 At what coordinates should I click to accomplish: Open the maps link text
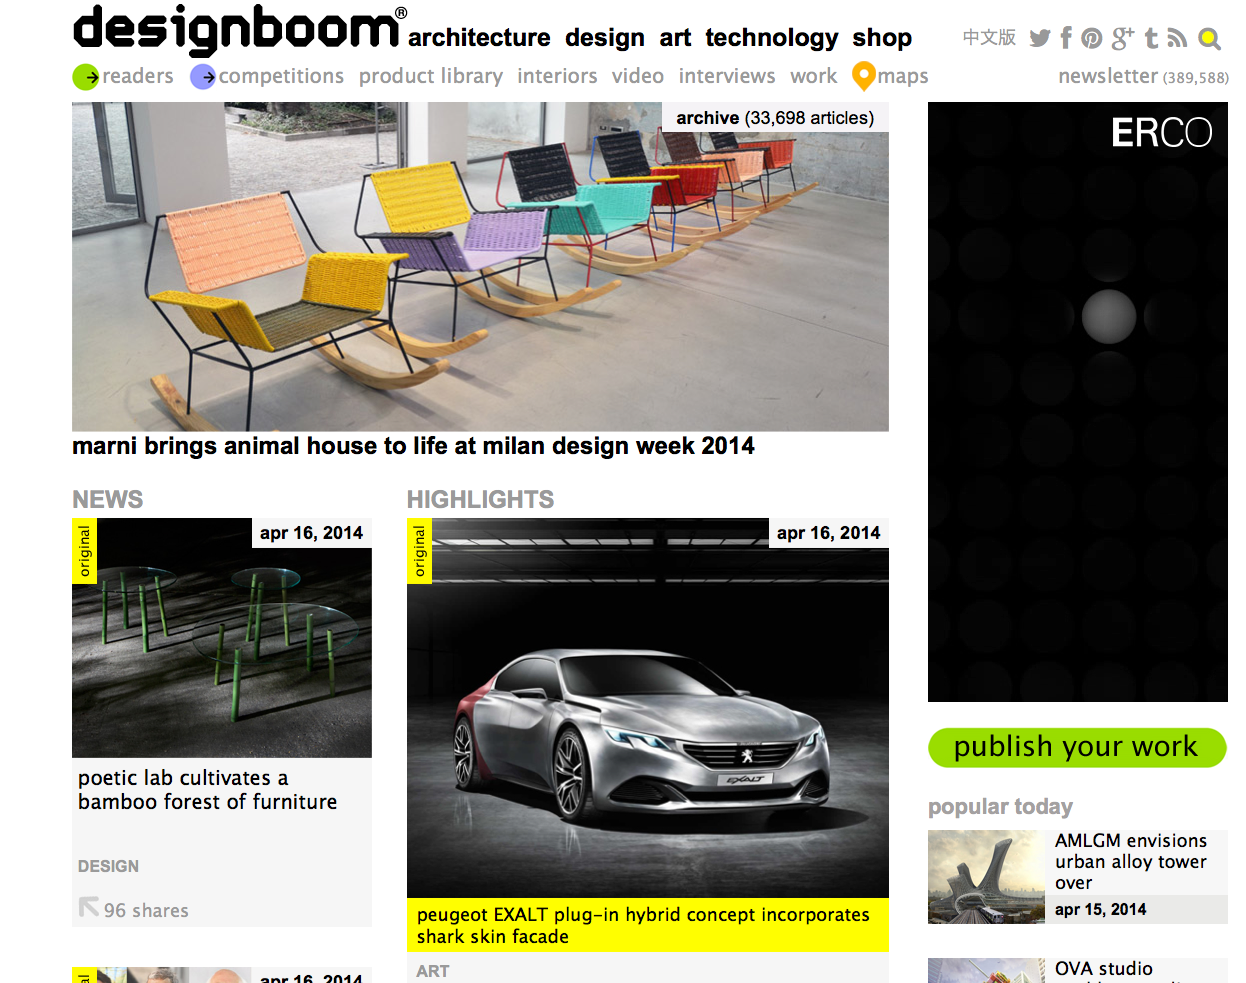click(903, 76)
